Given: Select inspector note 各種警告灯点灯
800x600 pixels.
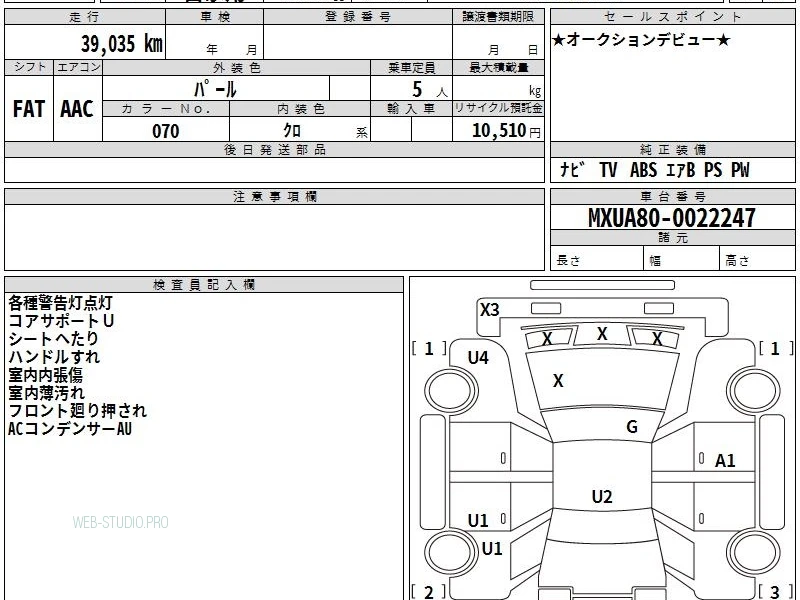Looking at the screenshot, I should click(60, 303).
